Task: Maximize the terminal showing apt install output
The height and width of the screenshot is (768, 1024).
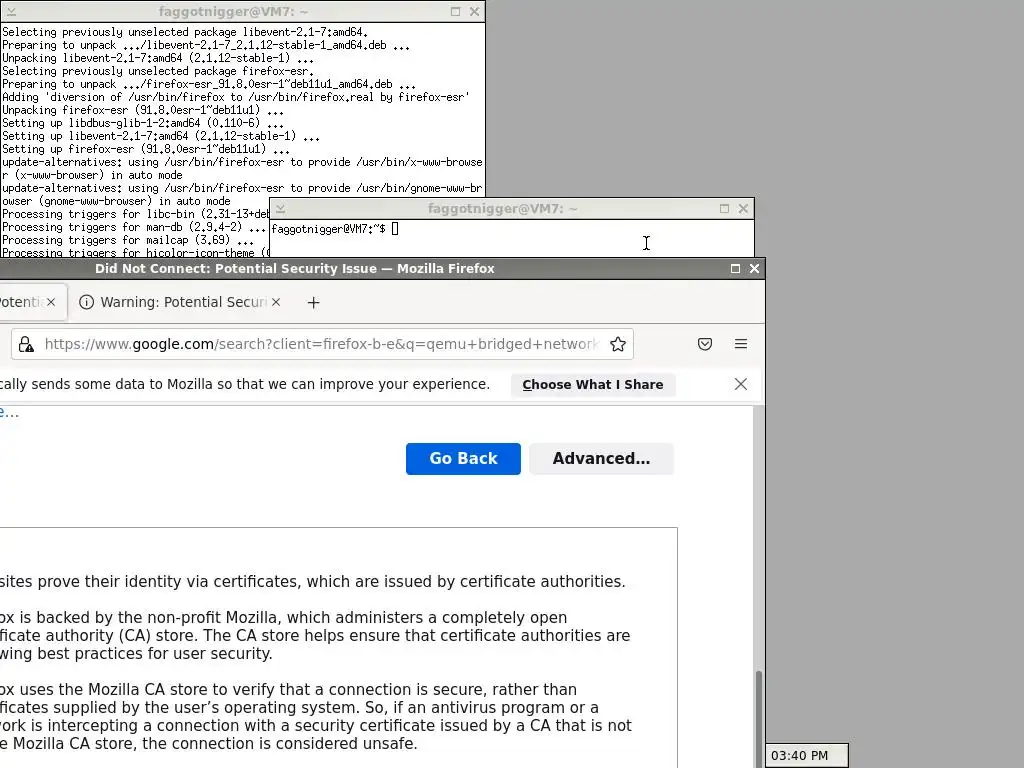Action: pyautogui.click(x=455, y=12)
